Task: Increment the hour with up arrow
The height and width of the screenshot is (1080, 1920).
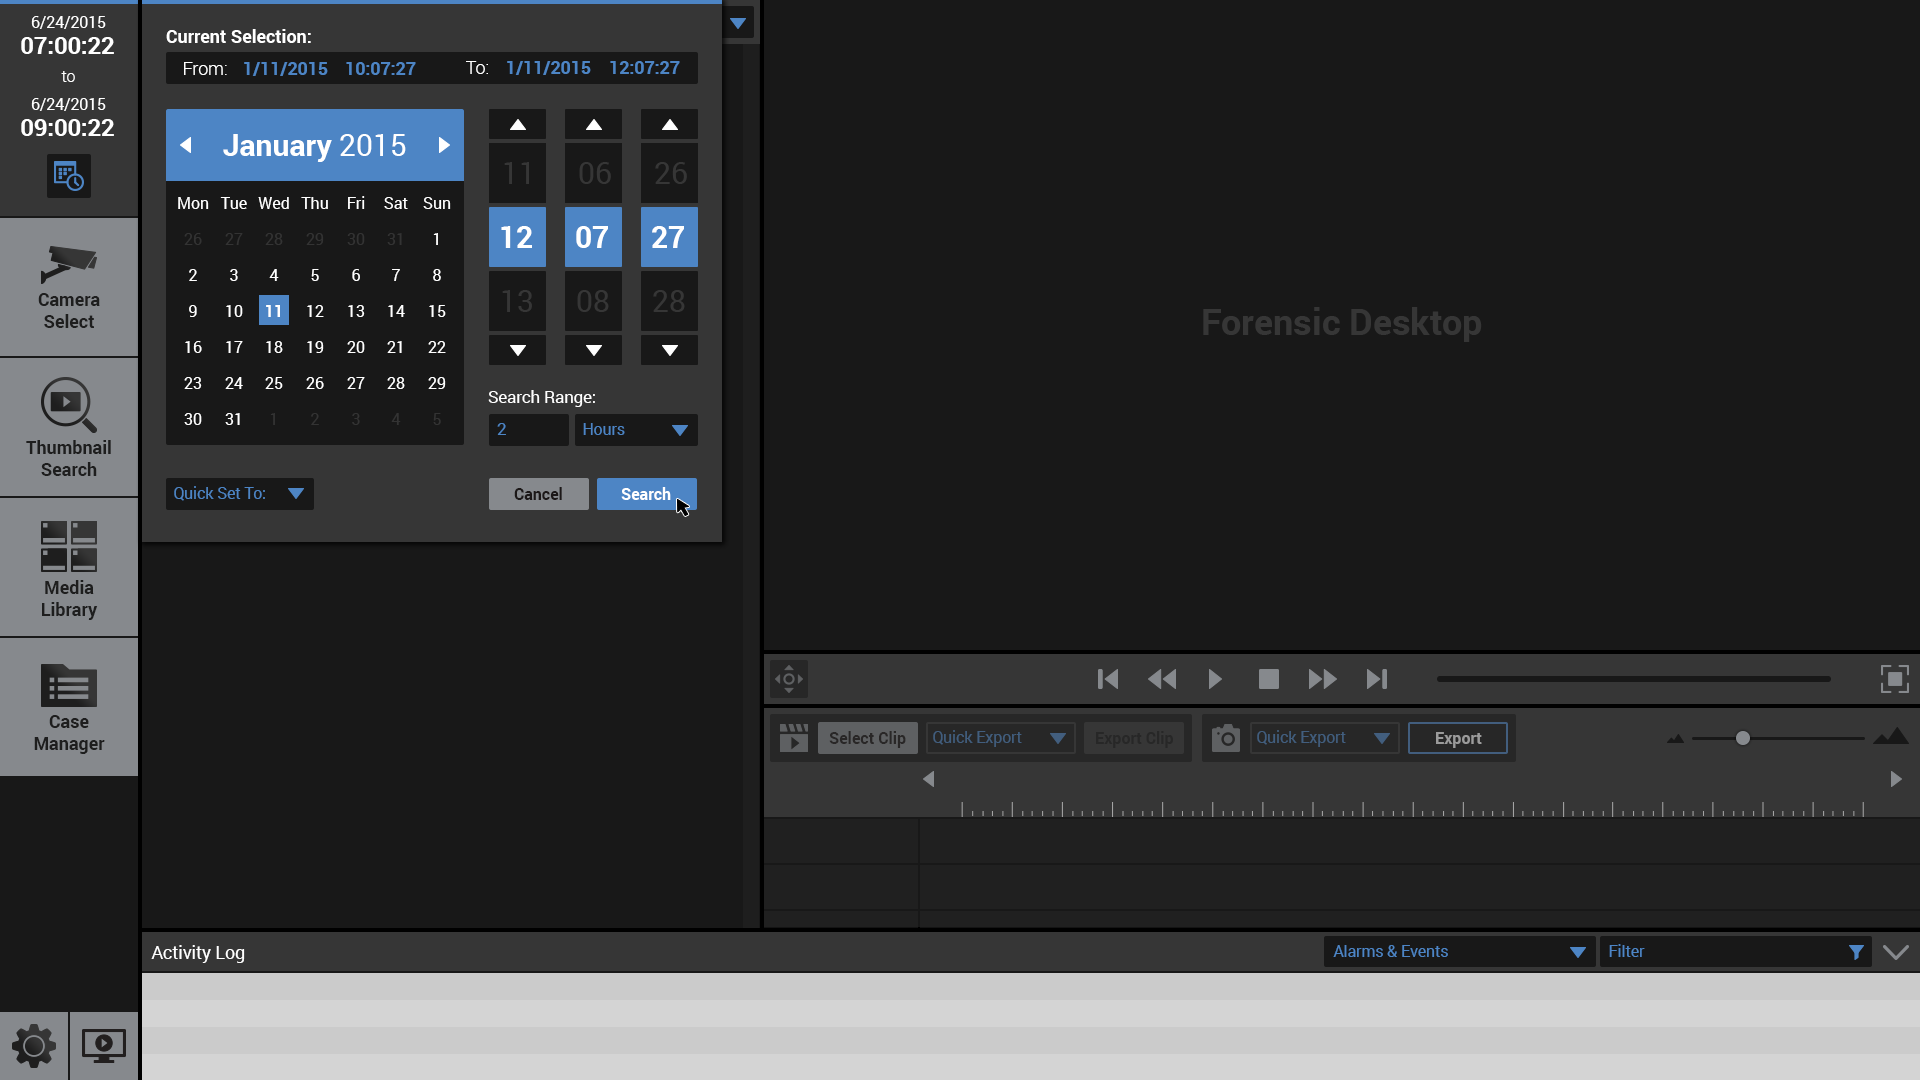Action: pos(517,125)
